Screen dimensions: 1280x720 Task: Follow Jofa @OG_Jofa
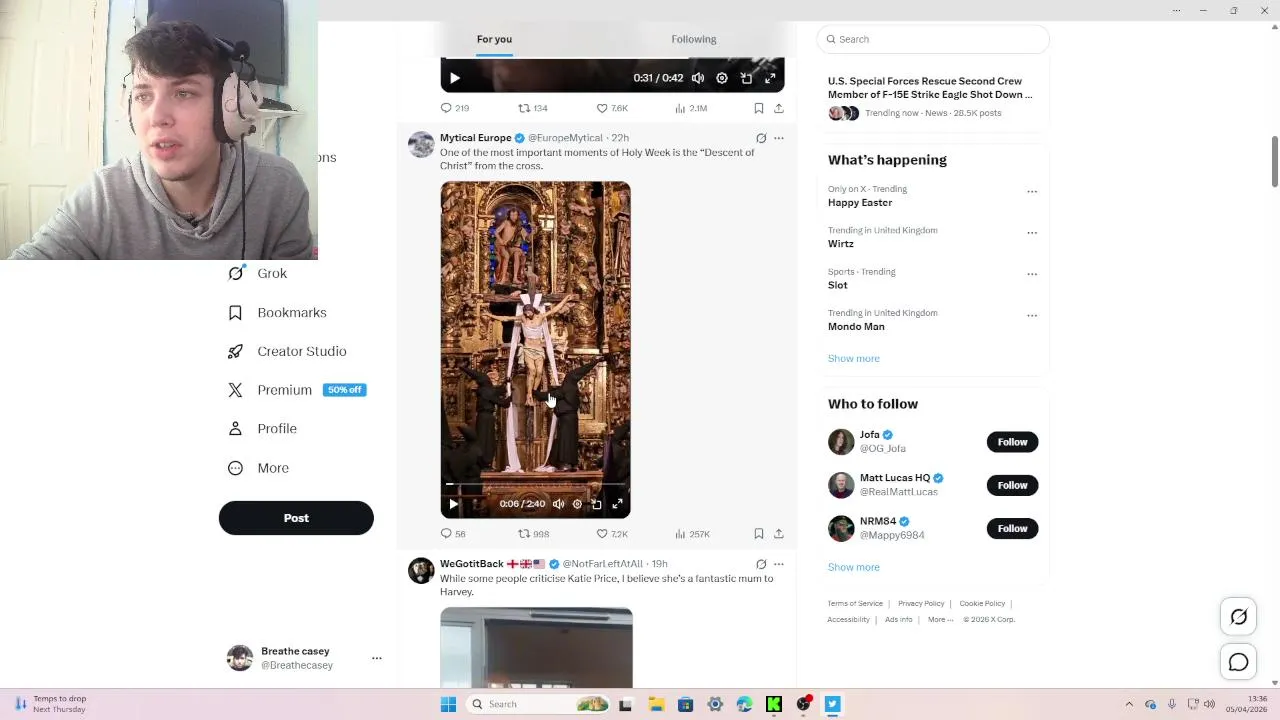click(x=1012, y=442)
